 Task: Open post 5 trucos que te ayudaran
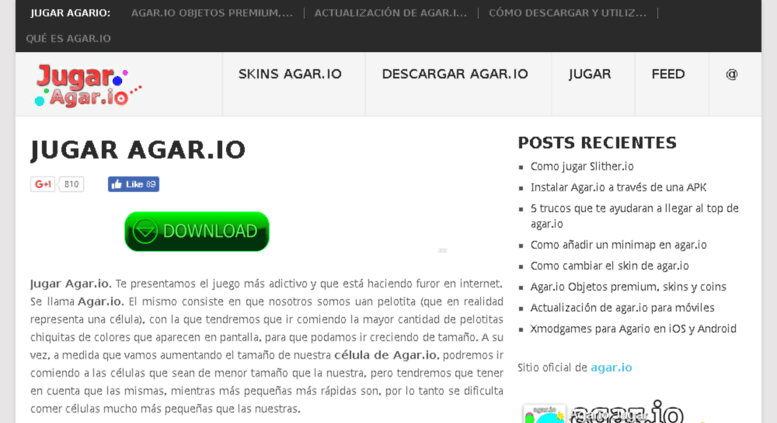pos(634,216)
